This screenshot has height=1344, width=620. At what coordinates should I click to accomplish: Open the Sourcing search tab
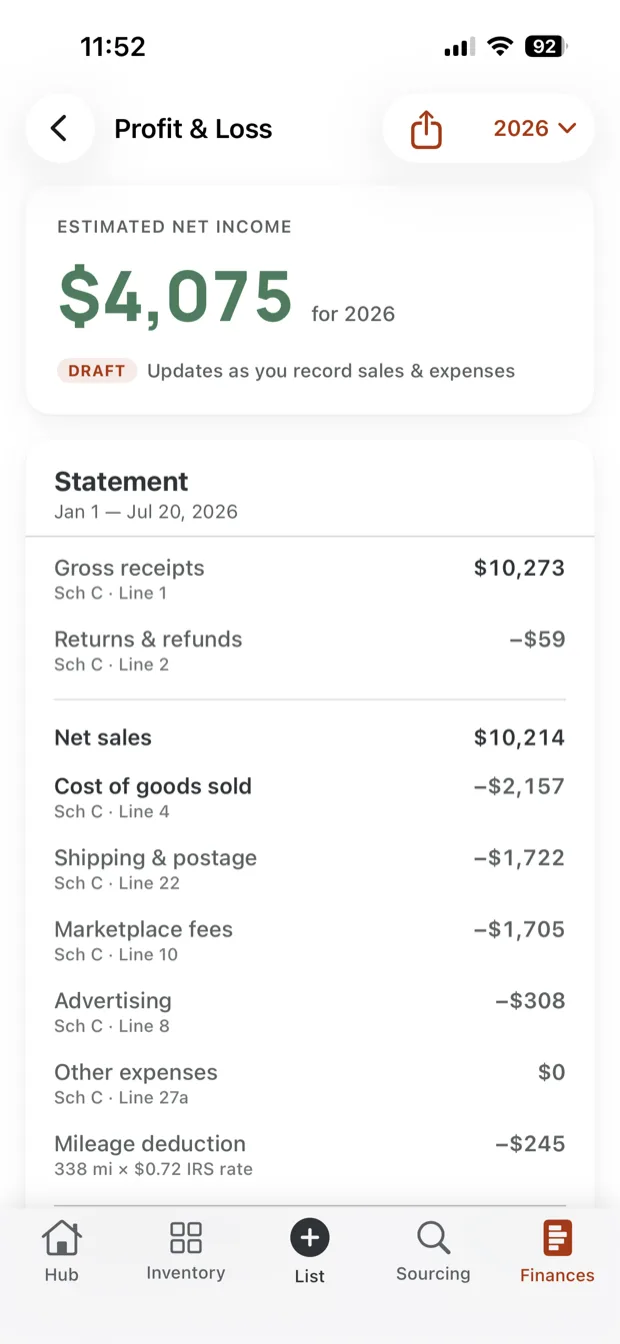(433, 1251)
